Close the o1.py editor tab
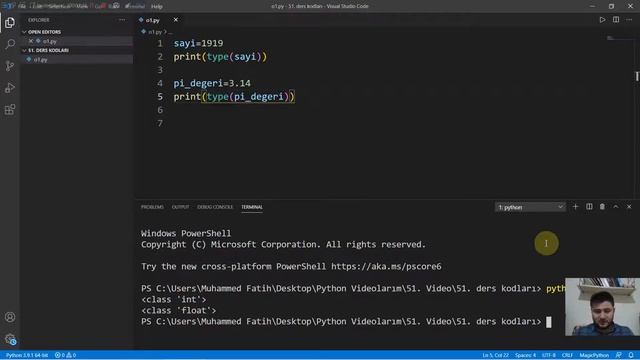 [x=176, y=20]
